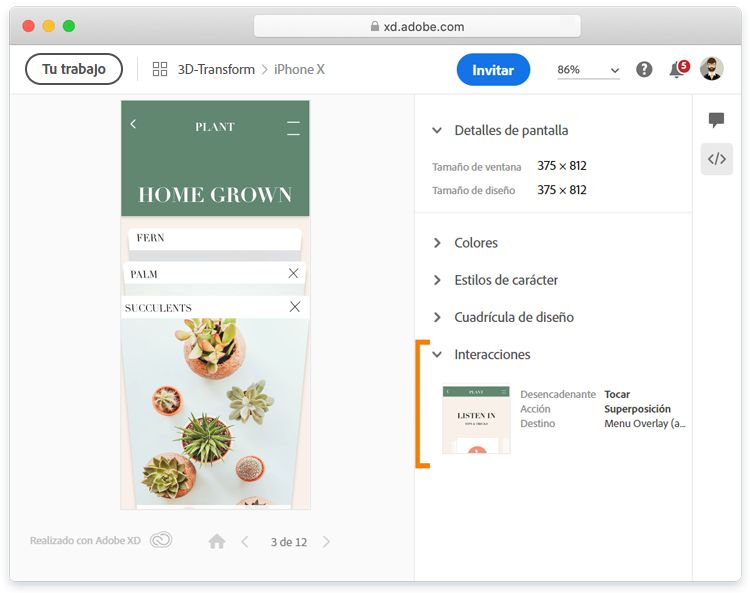Close the SUCCULENTS card with its X
This screenshot has width=750, height=593.
295,307
